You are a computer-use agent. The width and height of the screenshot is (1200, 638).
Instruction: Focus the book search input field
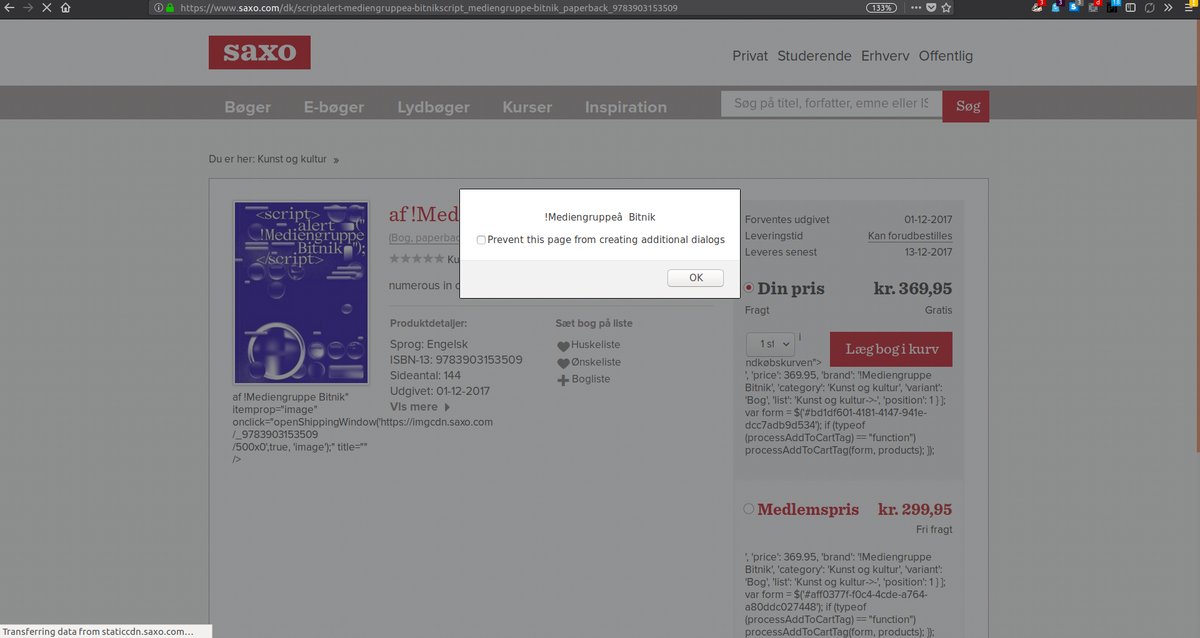831,103
